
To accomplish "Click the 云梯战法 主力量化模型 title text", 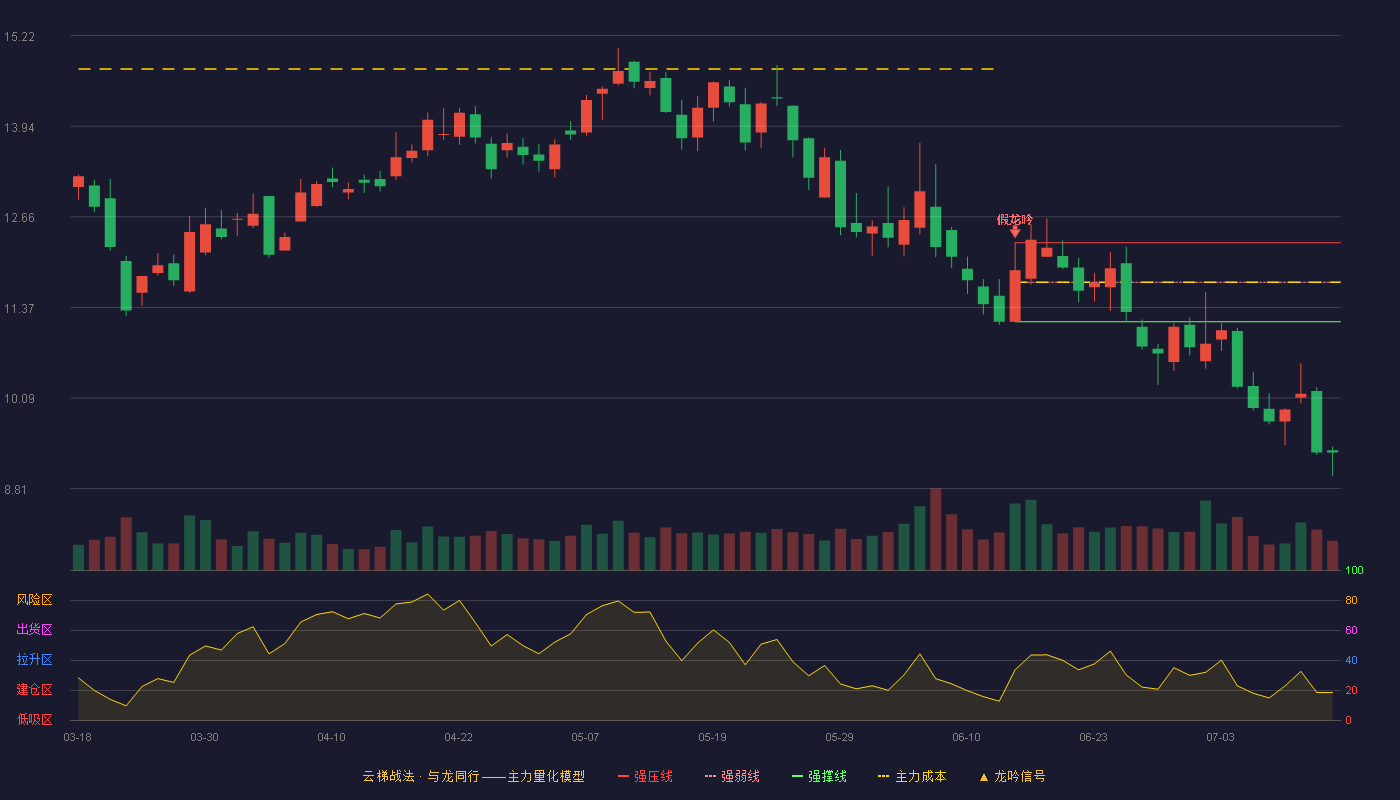I will (473, 777).
